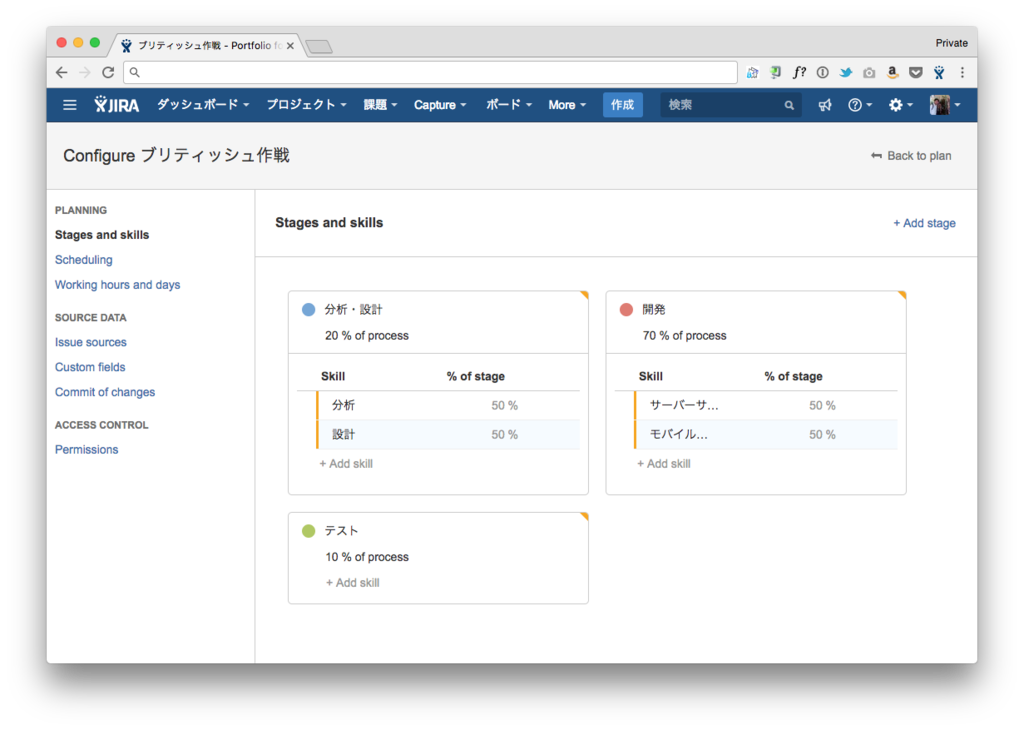Screen dimensions: 1024x730
Task: Click the browser forward arrow
Action: click(85, 72)
